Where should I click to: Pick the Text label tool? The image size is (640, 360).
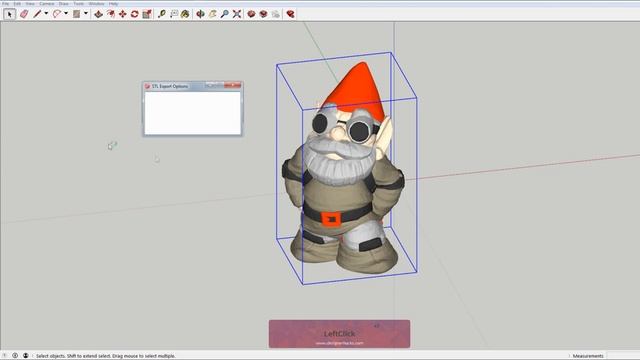pyautogui.click(x=174, y=14)
